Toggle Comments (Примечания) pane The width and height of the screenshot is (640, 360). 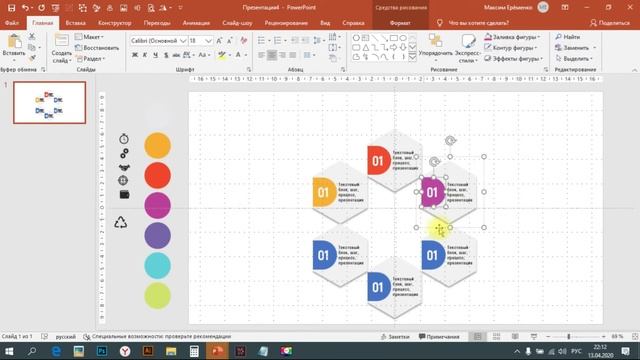pyautogui.click(x=439, y=336)
